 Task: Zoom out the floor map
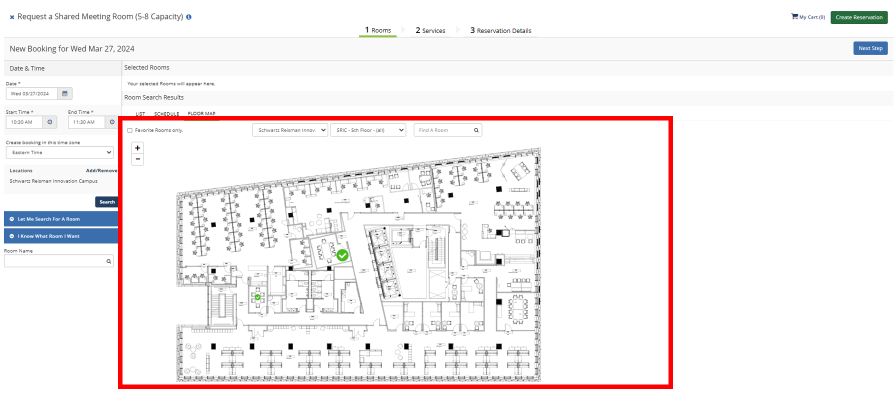pos(137,159)
